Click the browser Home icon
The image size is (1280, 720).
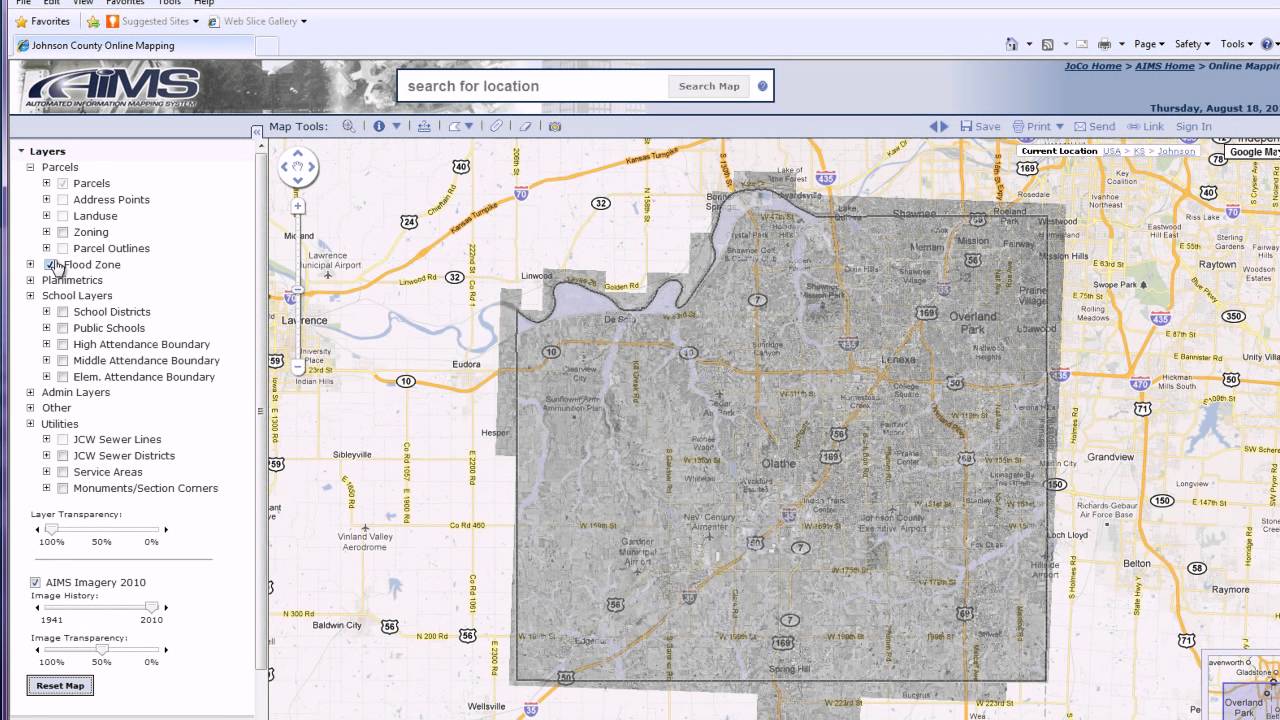1012,44
